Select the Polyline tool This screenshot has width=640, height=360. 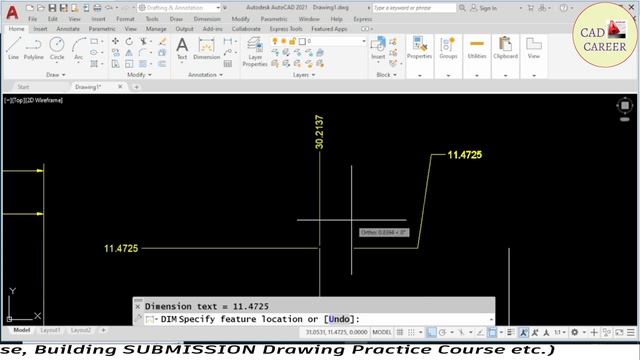(33, 48)
